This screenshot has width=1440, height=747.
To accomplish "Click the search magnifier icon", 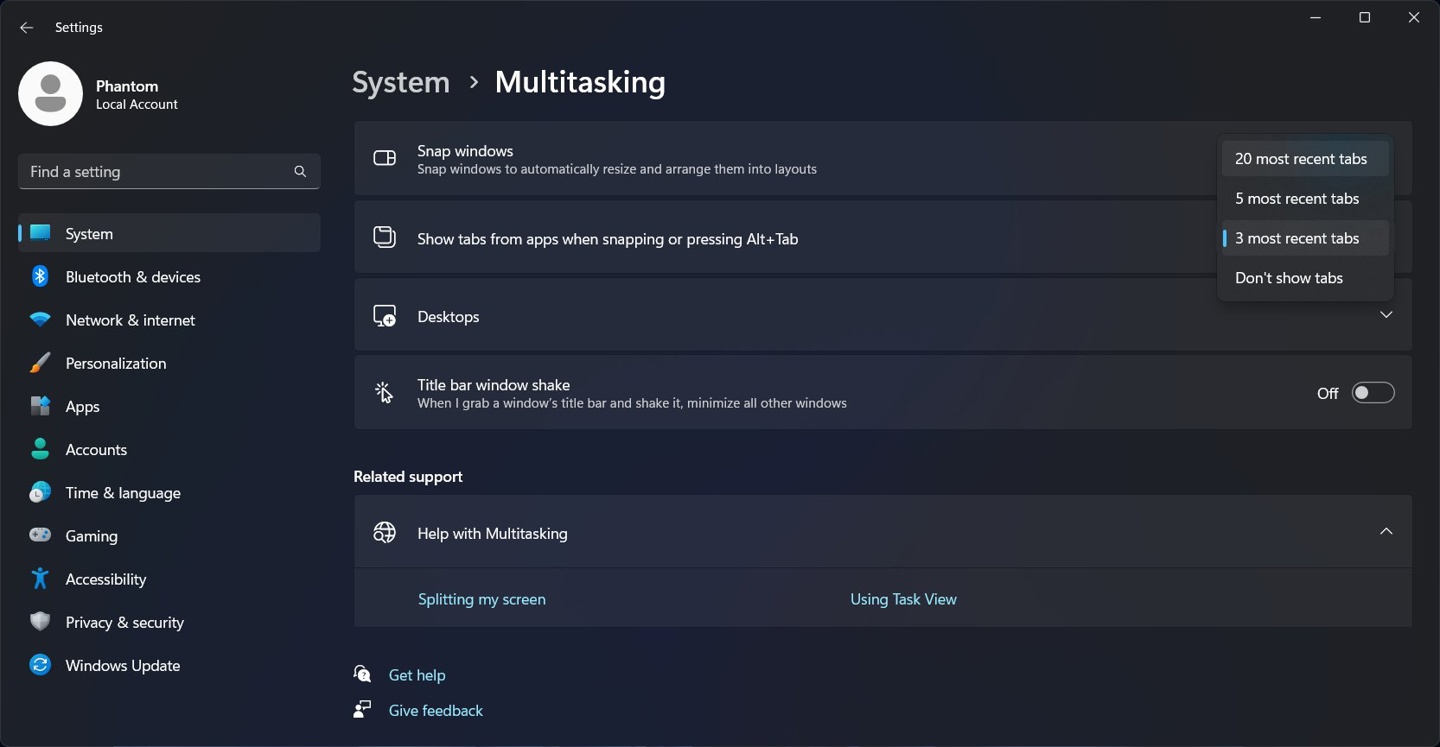I will tap(300, 172).
